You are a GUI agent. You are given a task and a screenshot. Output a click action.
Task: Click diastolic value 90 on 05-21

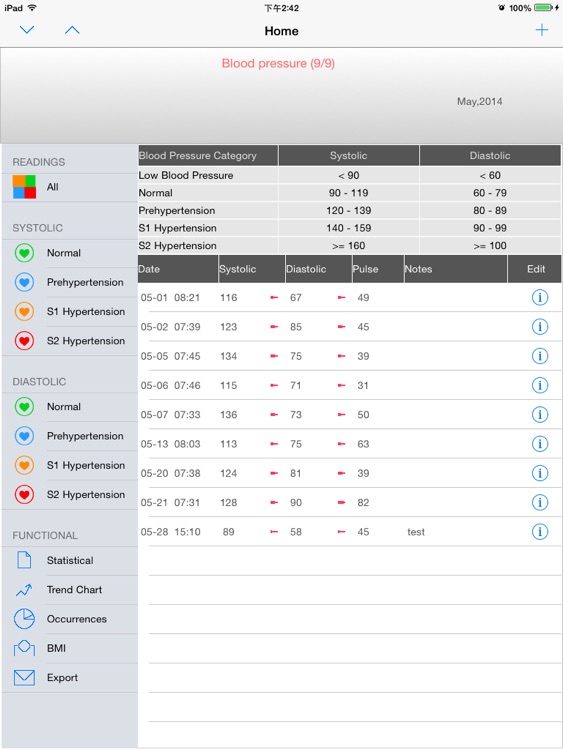tap(296, 502)
